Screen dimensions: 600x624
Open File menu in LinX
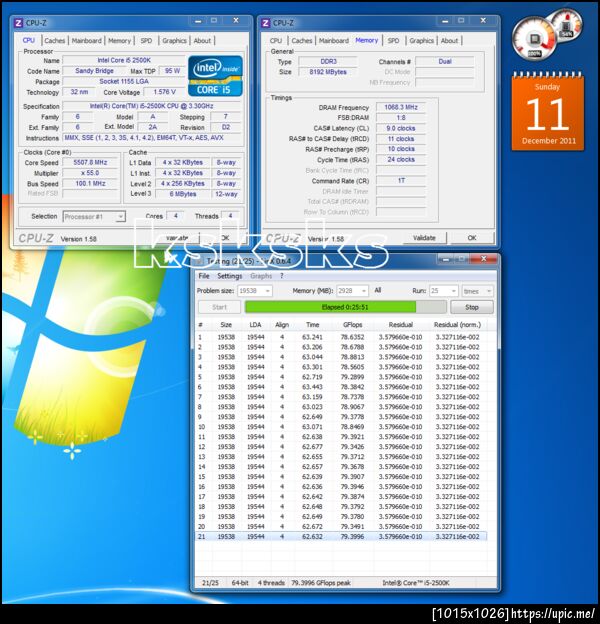point(204,276)
